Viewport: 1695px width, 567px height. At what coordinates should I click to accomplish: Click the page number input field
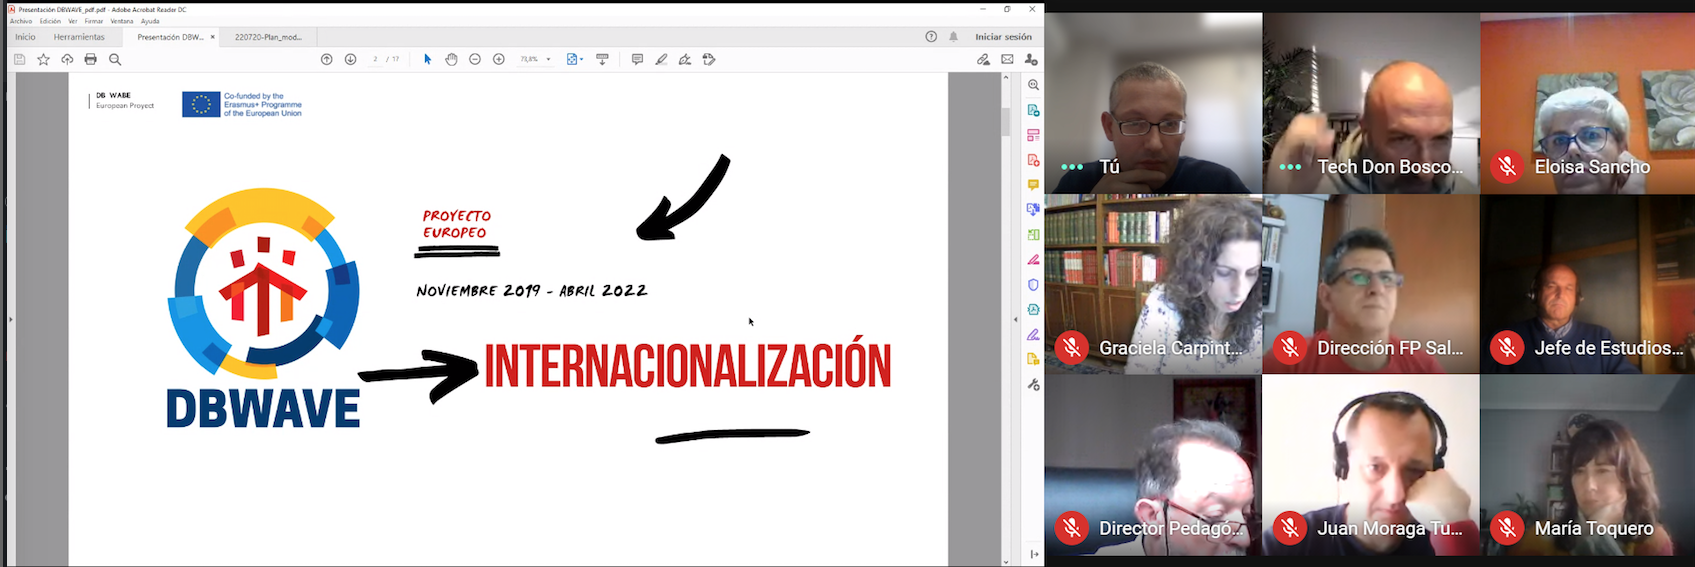(x=376, y=60)
